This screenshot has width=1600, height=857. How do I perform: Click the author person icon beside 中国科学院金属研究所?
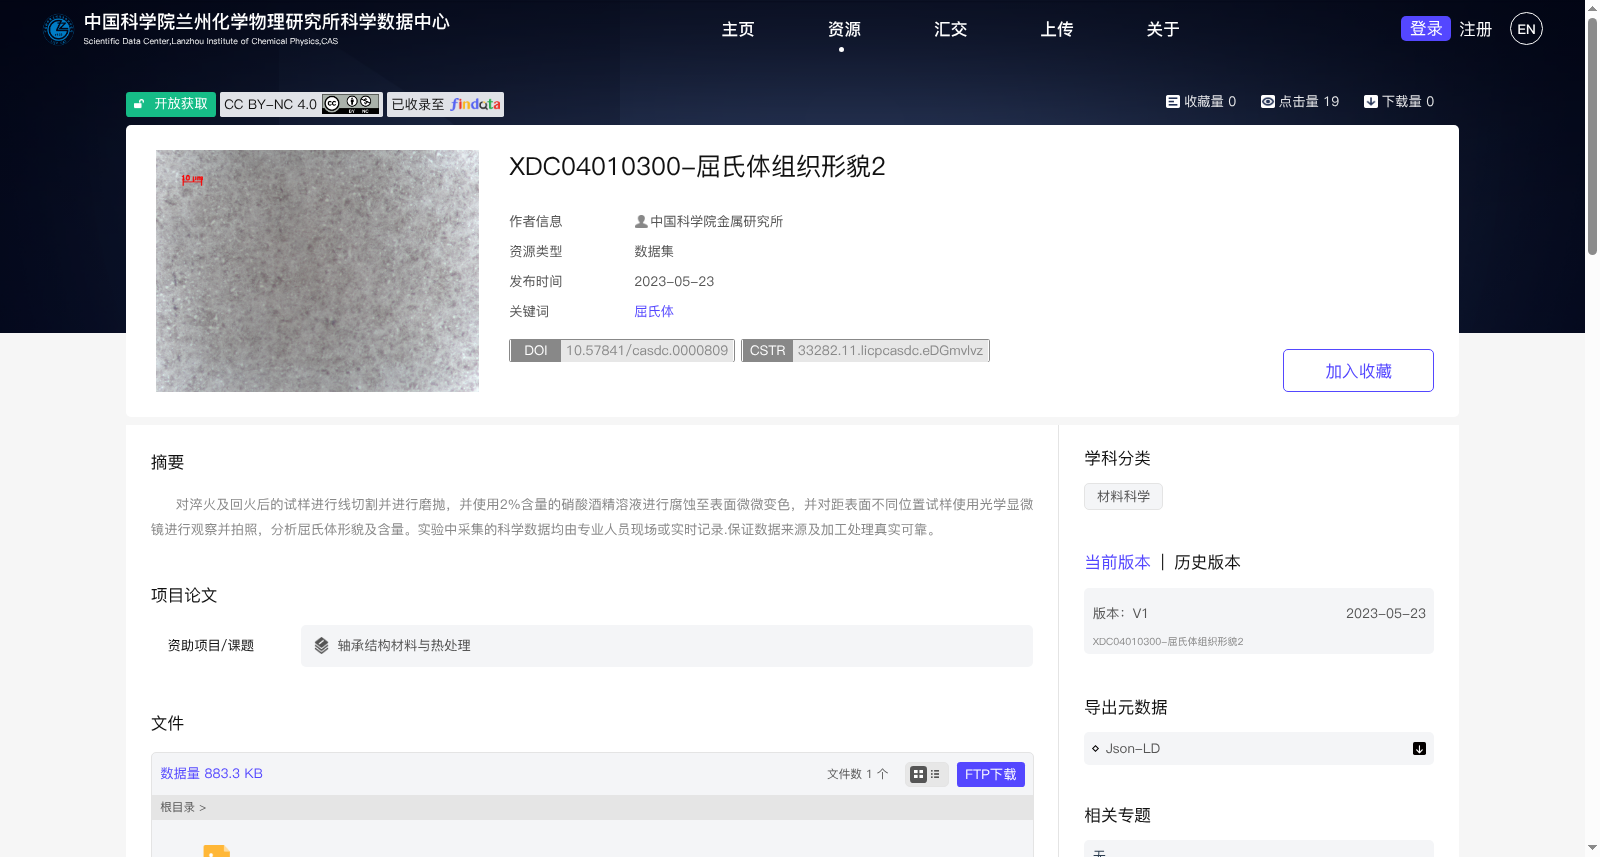[641, 221]
